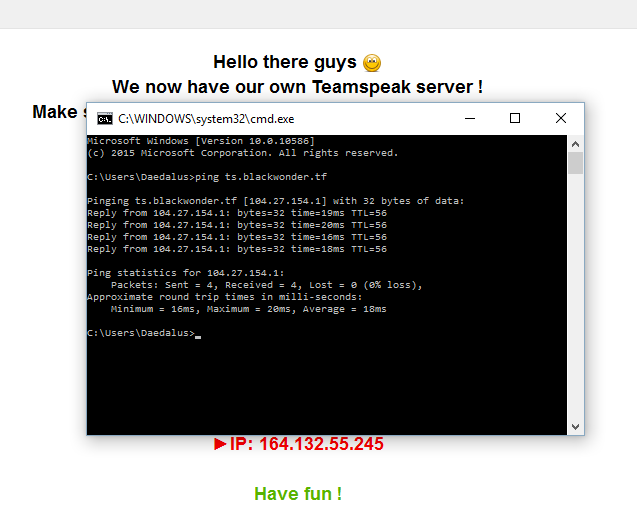
Task: Click the smiley emoji after 'Hello there guys'
Action: pyautogui.click(x=372, y=63)
